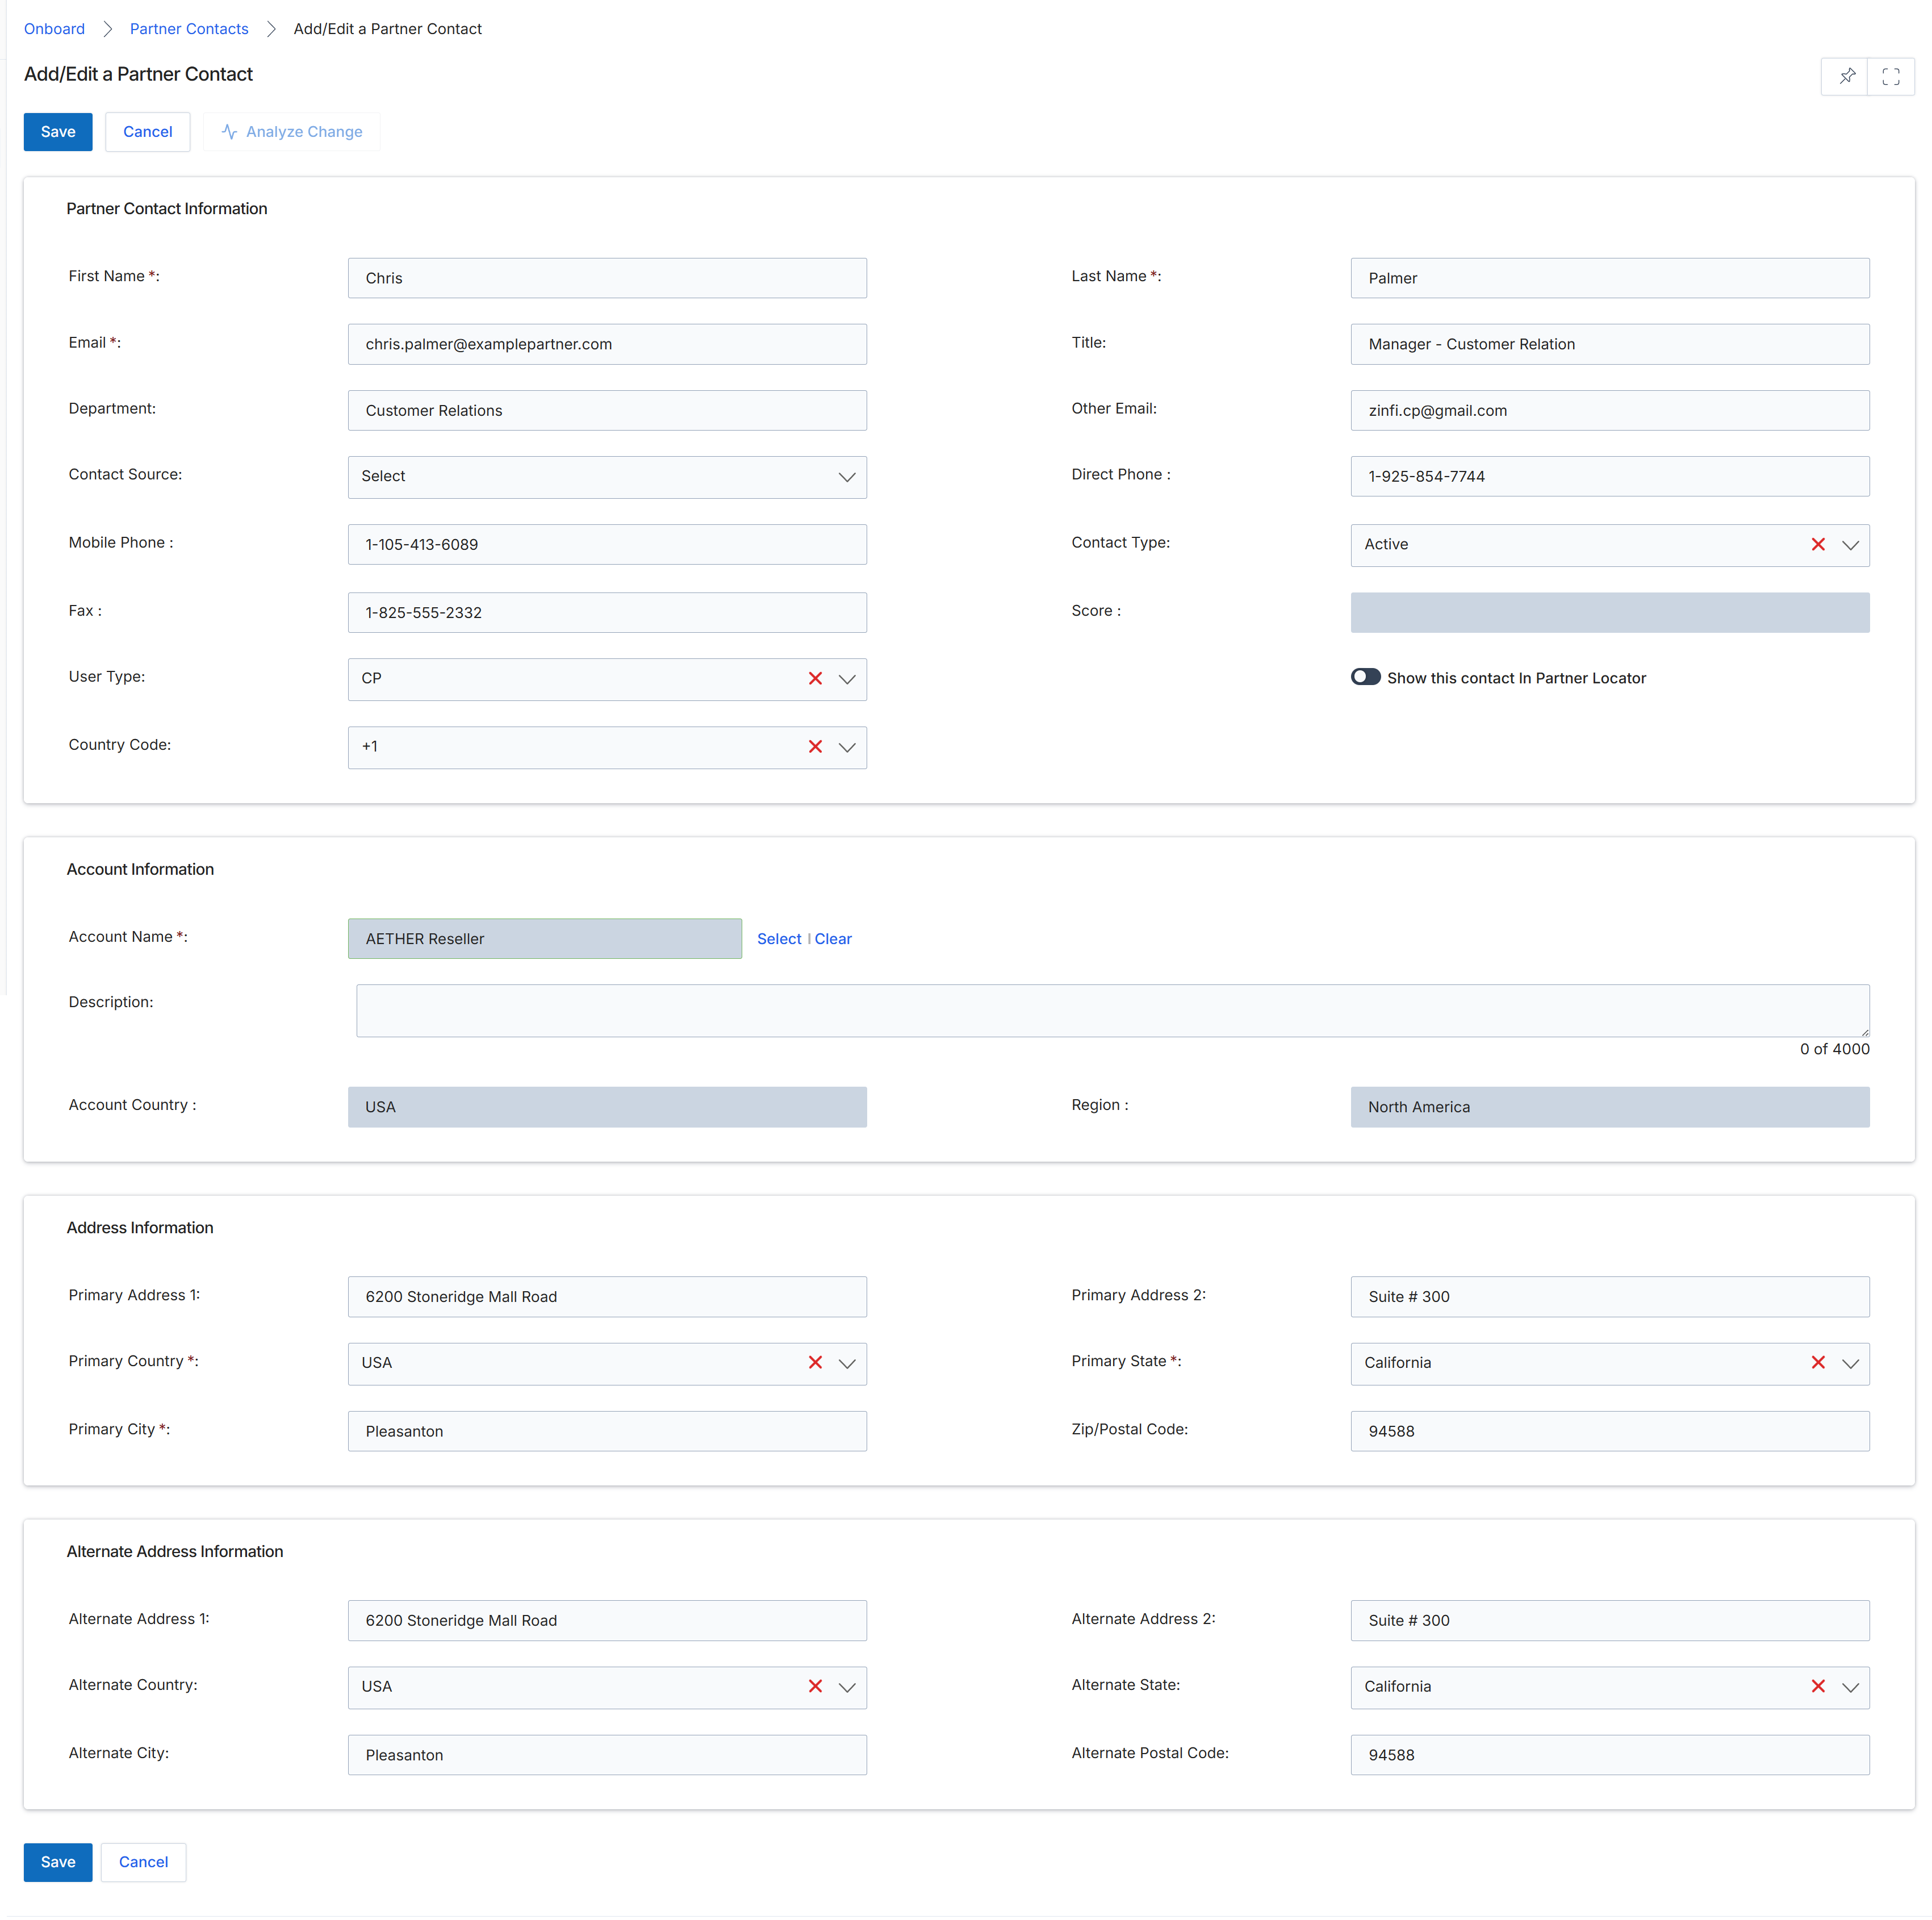
Task: Click the '0 of 4000' character counter
Action: [x=1834, y=1049]
